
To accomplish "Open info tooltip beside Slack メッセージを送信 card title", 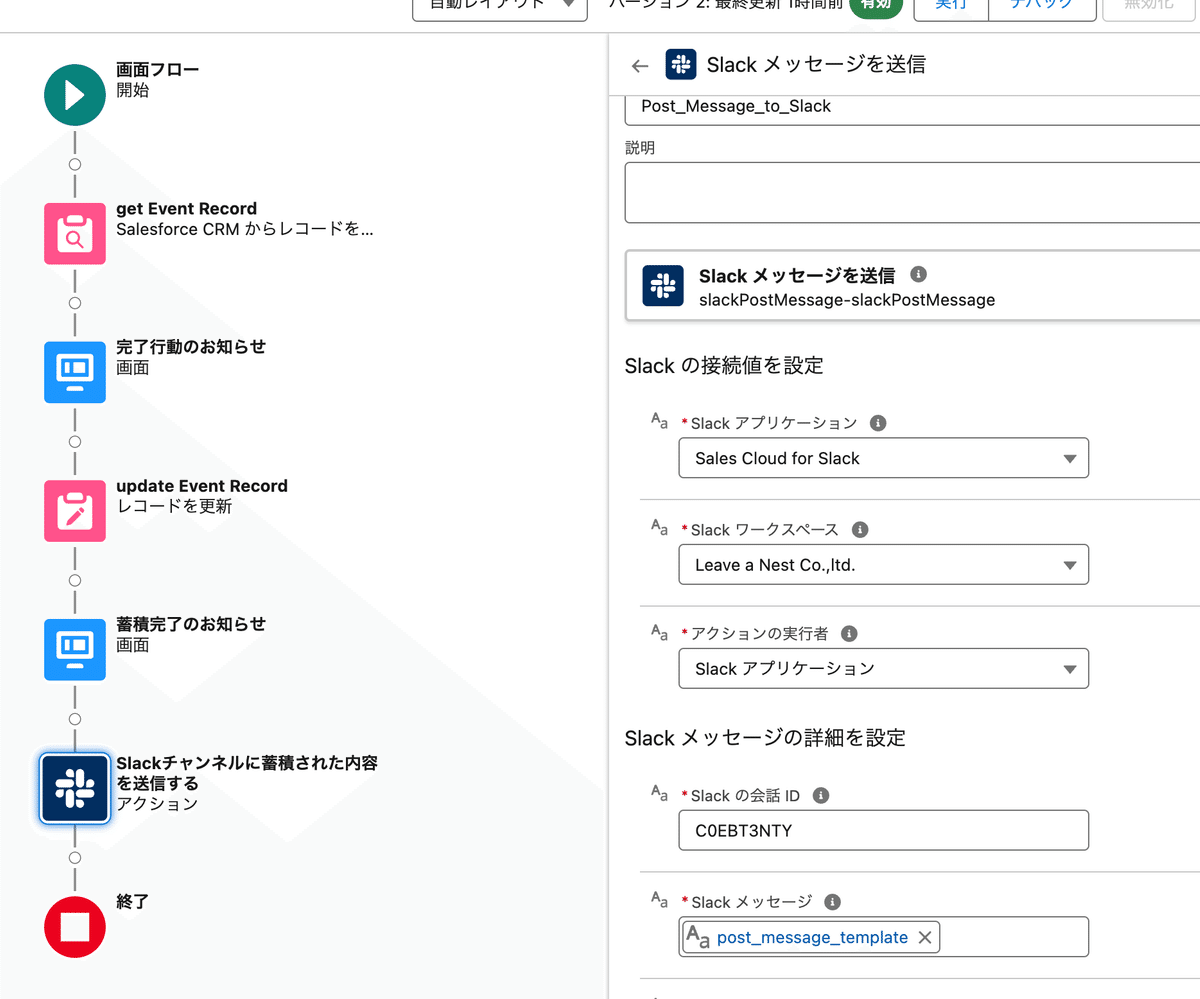I will point(919,274).
